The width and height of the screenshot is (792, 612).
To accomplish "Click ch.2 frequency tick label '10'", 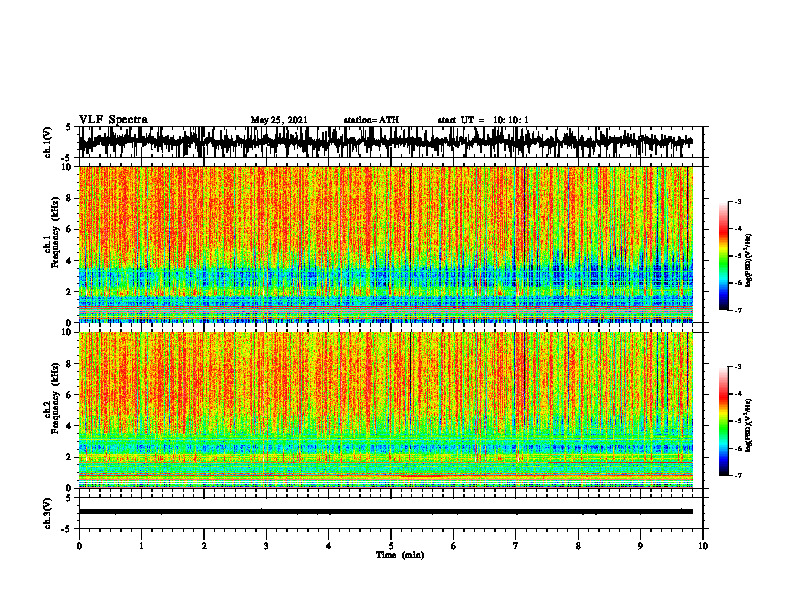I will point(68,333).
